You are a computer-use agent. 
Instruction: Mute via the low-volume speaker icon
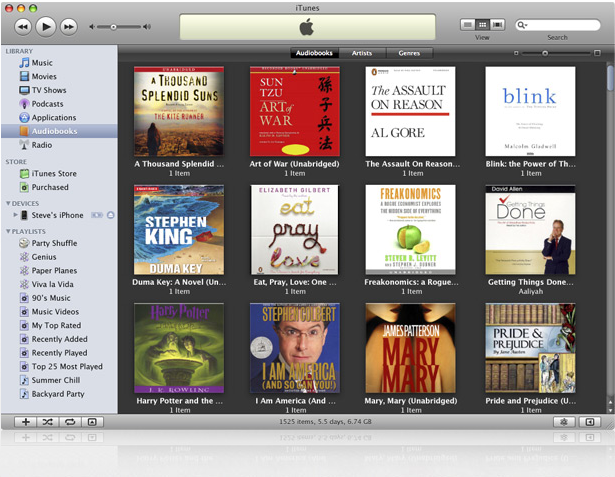pyautogui.click(x=92, y=27)
